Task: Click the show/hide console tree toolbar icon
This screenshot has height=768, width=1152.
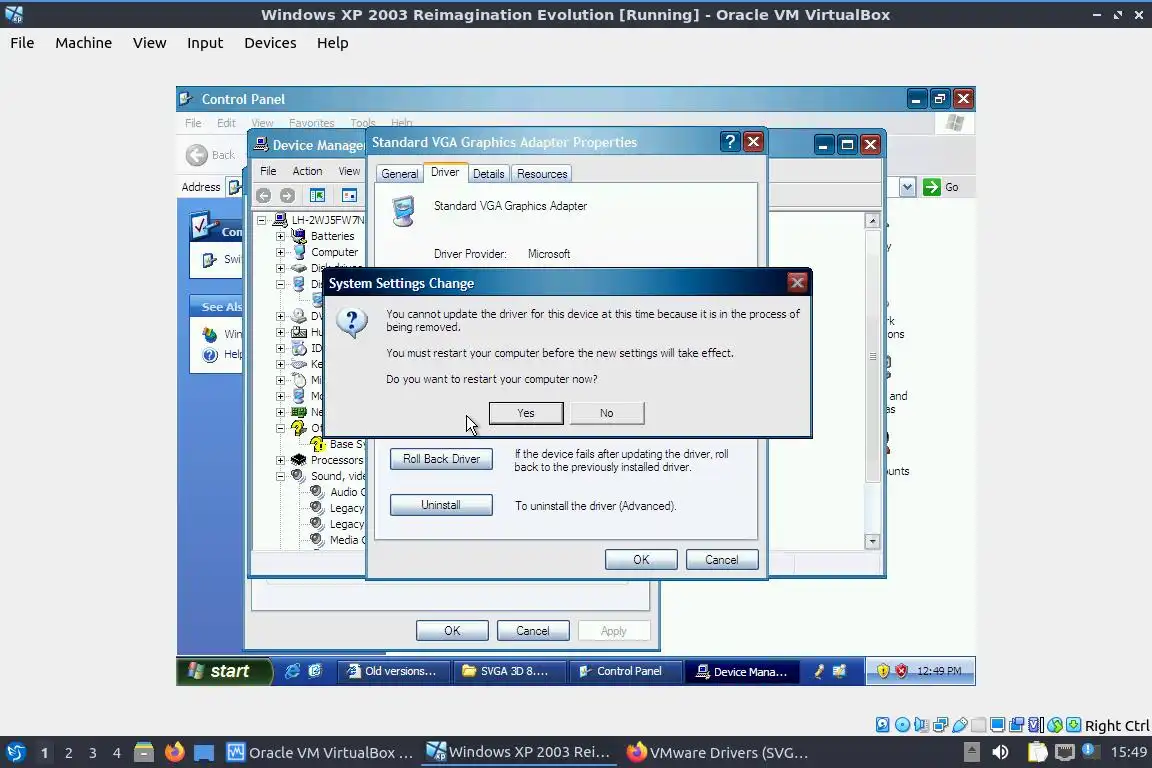Action: 317,195
